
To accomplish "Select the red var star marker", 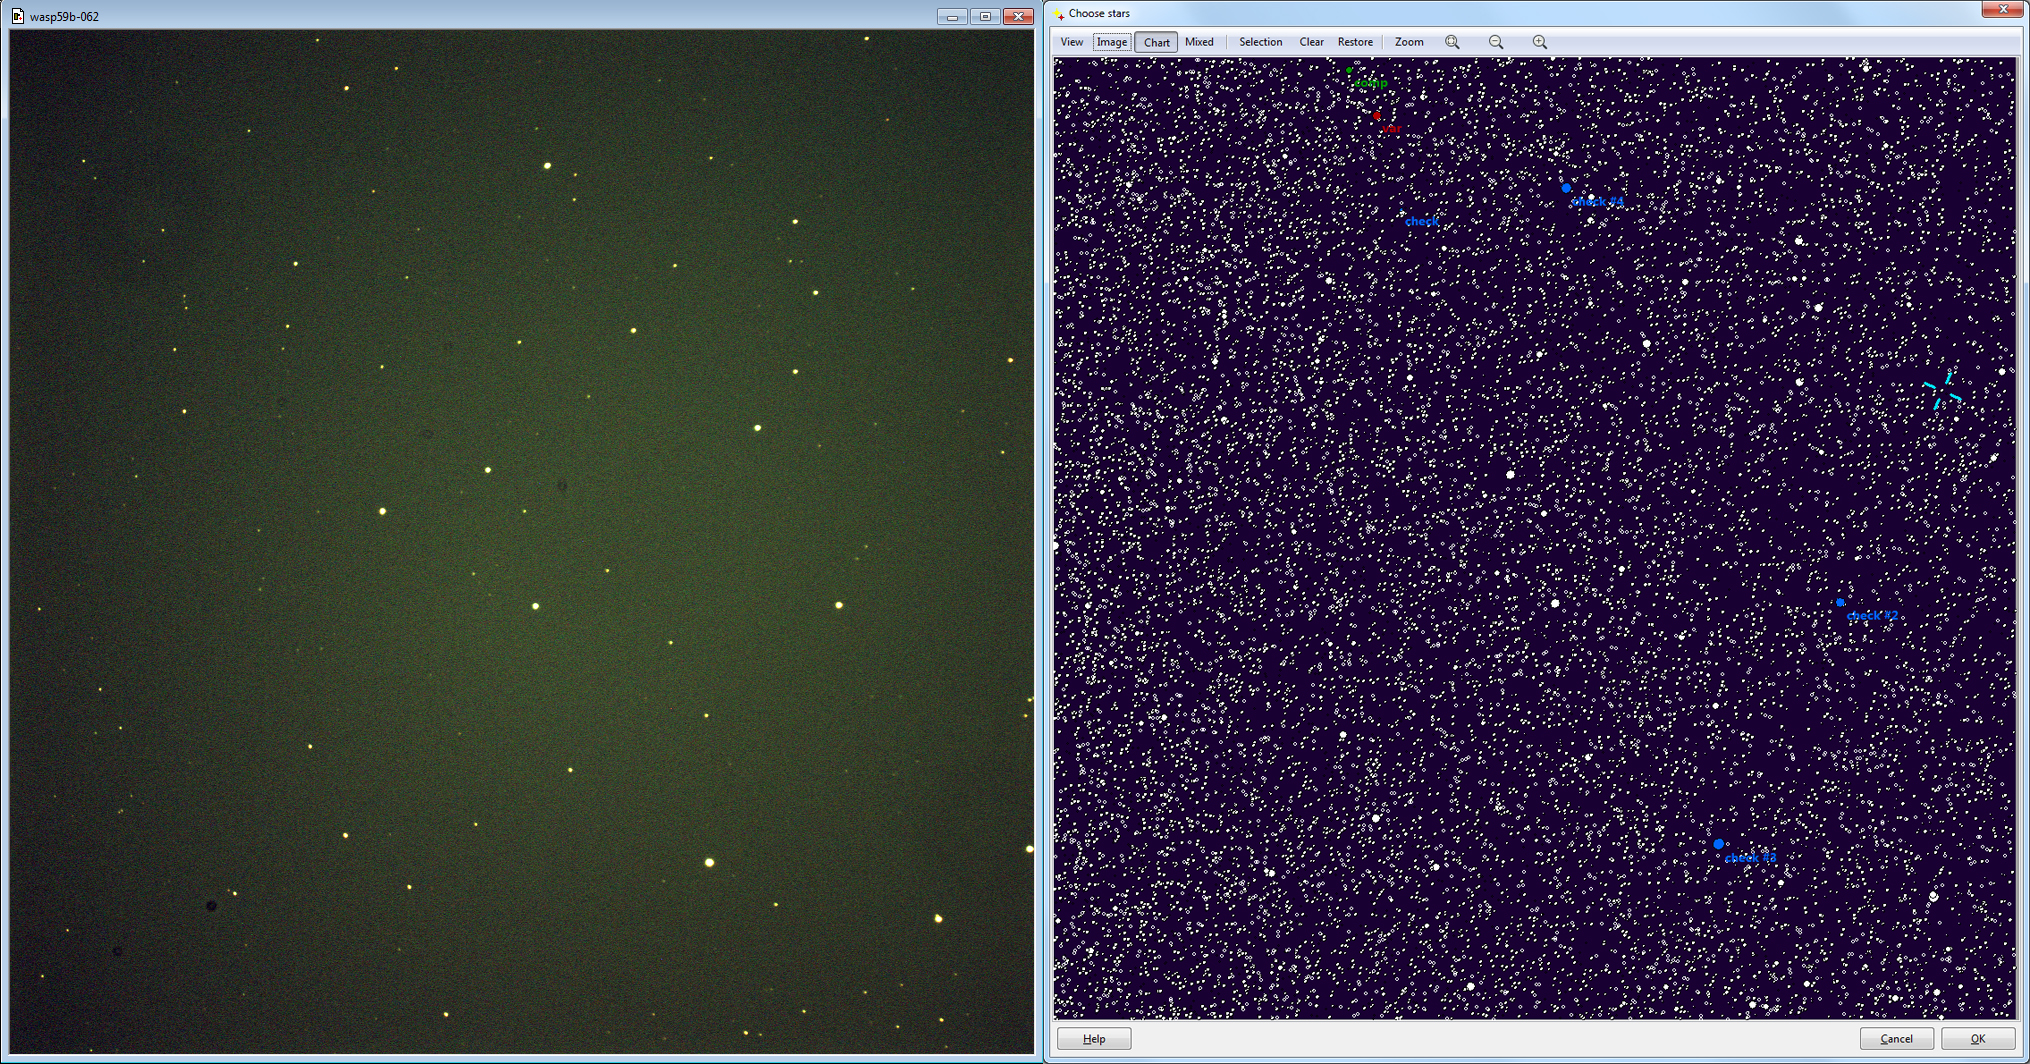I will (x=1377, y=116).
